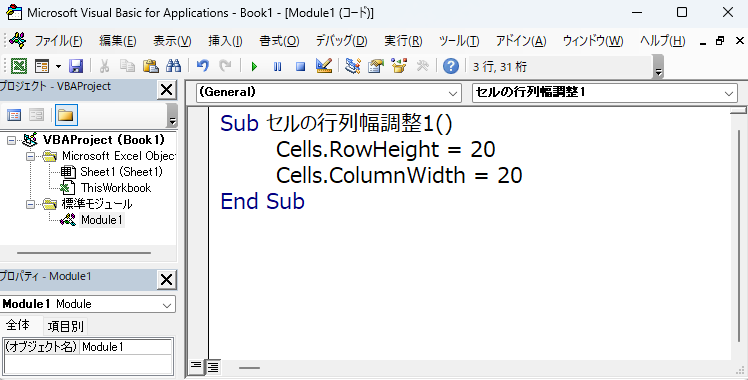Viewport: 748px width, 380px height.
Task: Switch to Full Module View button
Action: pyautogui.click(x=213, y=367)
